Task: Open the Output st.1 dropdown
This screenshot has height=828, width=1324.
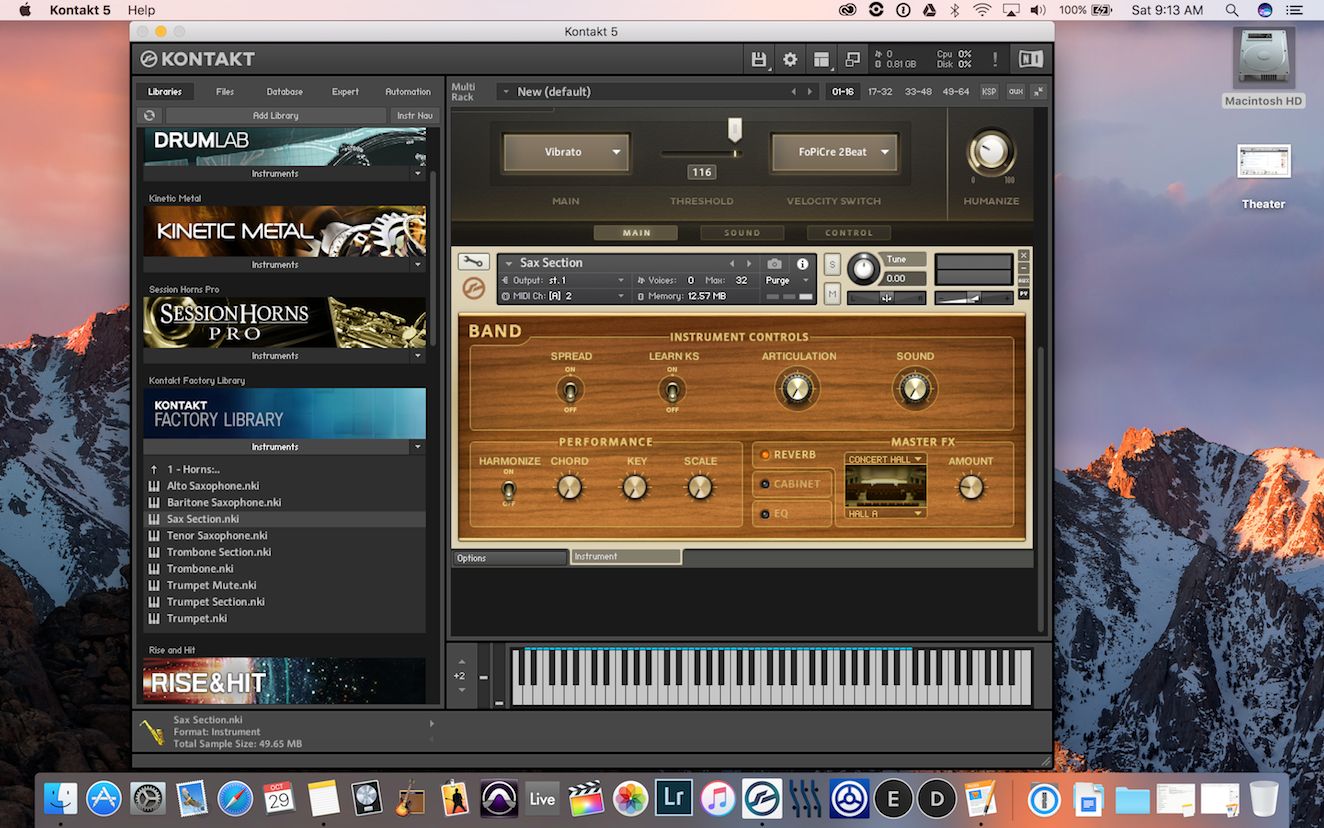Action: (x=565, y=280)
